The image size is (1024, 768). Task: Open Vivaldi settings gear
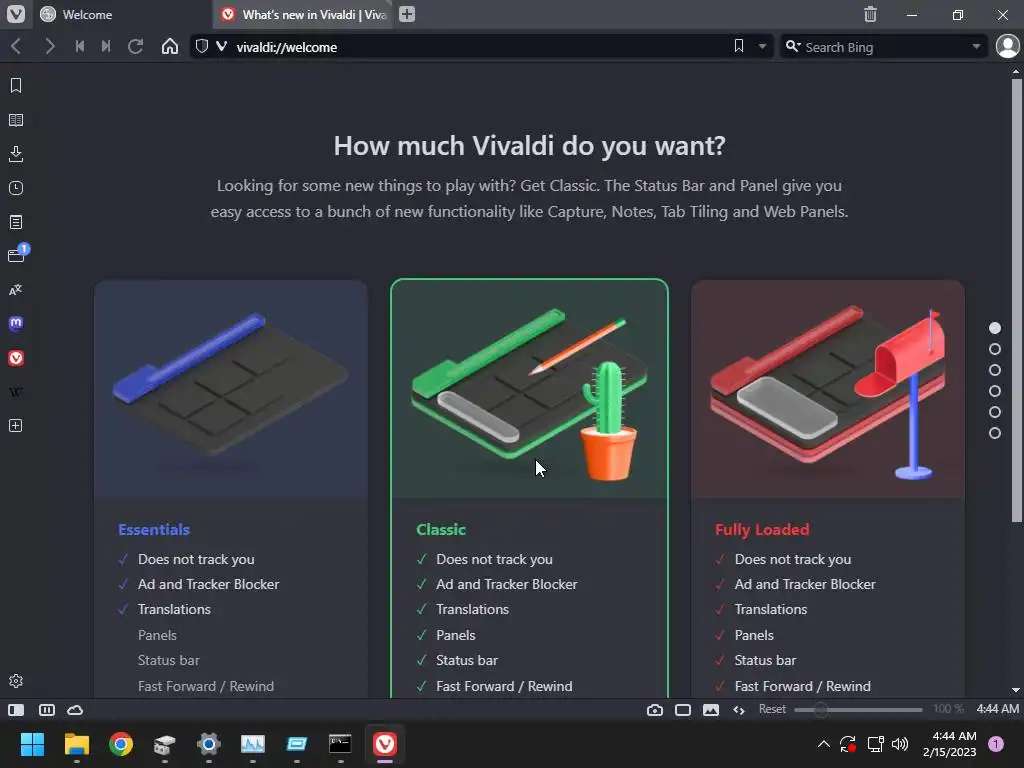[x=16, y=680]
